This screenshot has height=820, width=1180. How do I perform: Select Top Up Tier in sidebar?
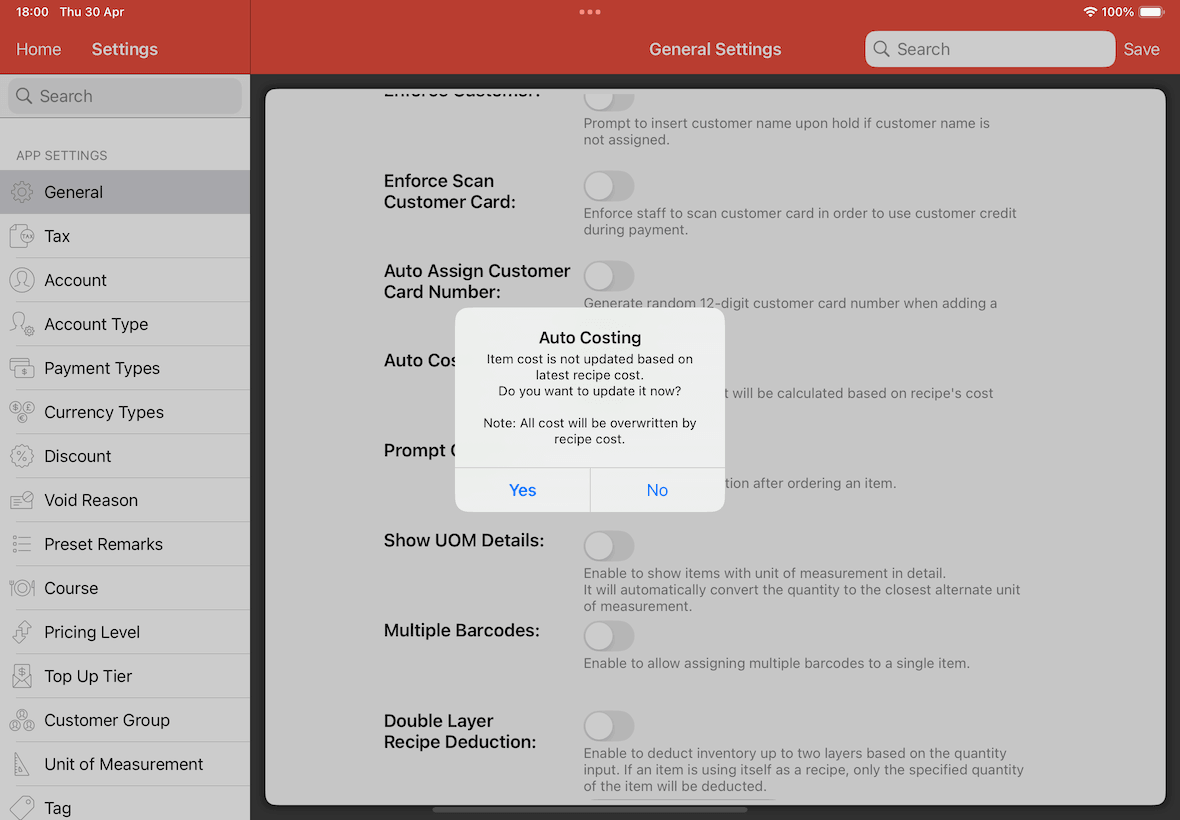coord(125,676)
